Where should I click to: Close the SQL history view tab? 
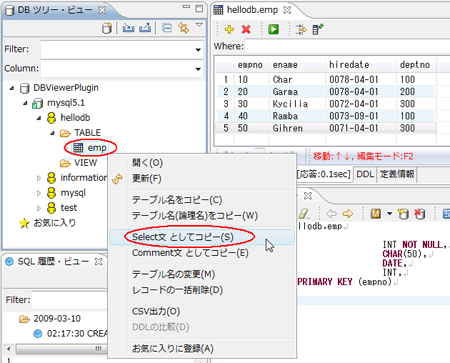pyautogui.click(x=99, y=262)
